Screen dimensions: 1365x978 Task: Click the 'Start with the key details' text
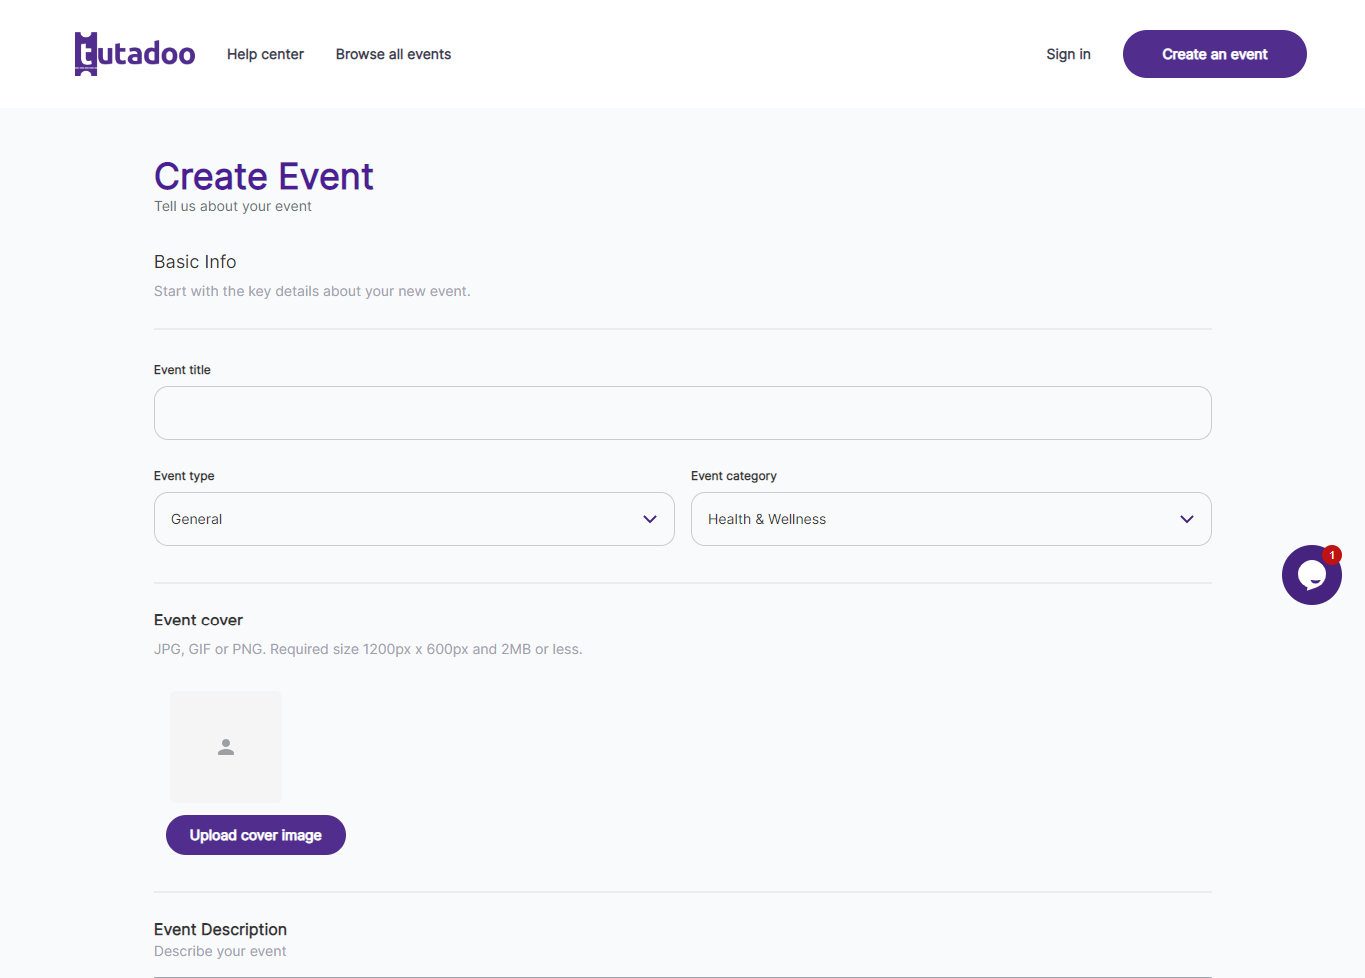(312, 291)
